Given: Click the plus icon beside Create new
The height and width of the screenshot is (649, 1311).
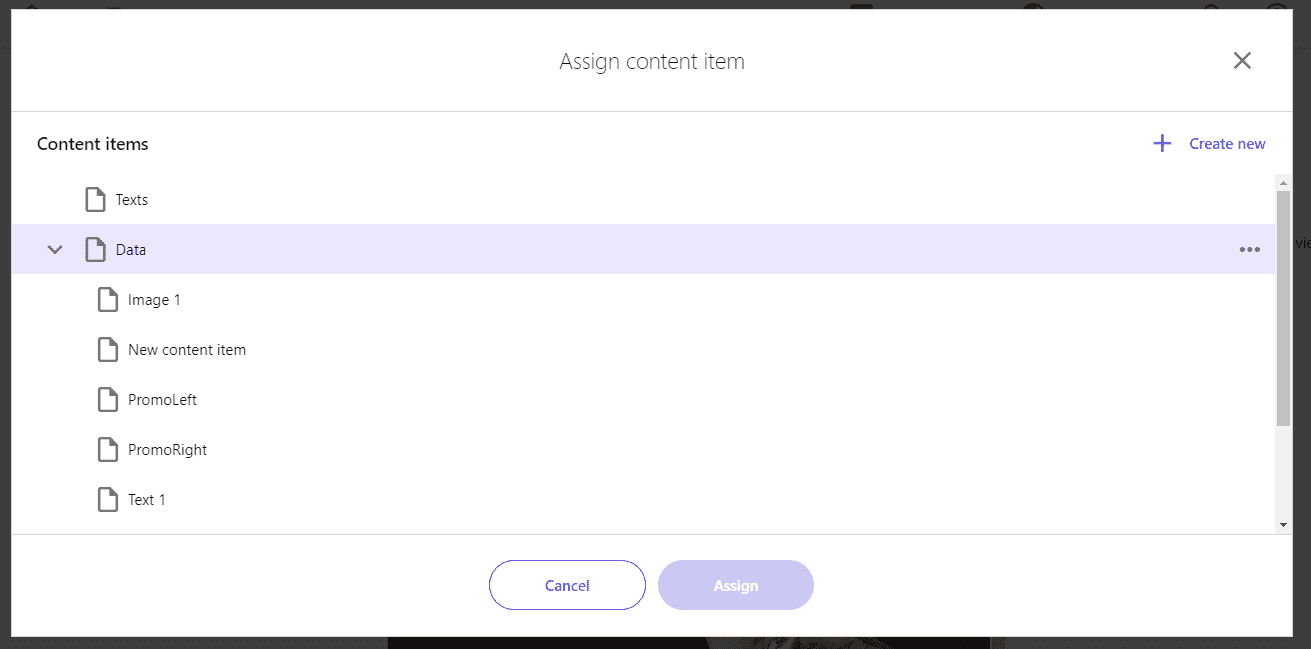Looking at the screenshot, I should 1162,144.
